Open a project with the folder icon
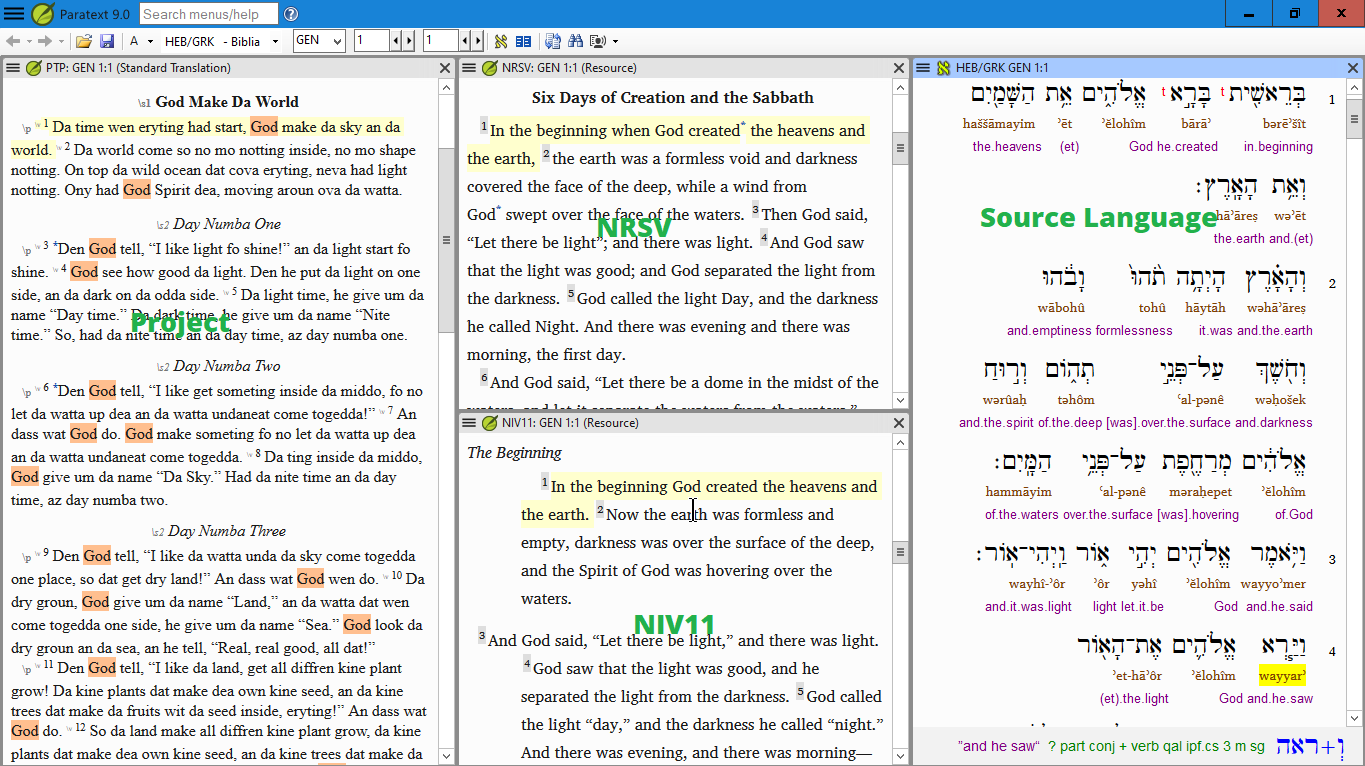This screenshot has width=1365, height=766. [84, 41]
